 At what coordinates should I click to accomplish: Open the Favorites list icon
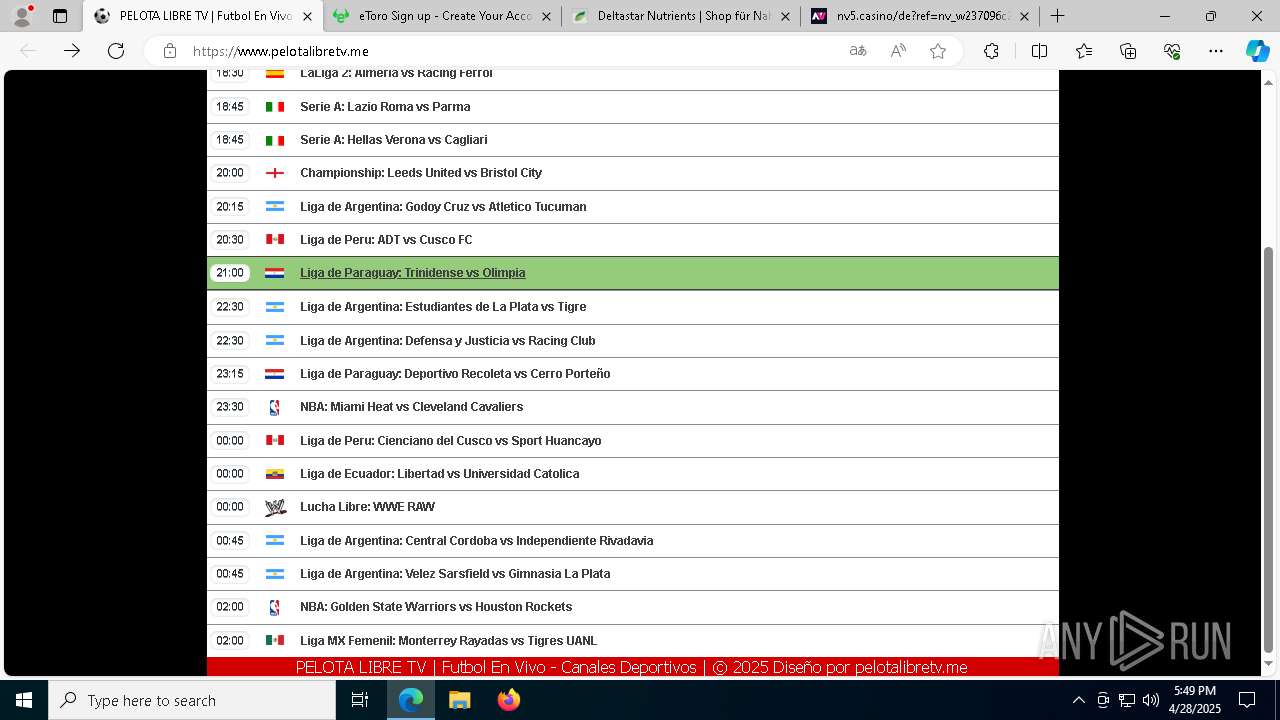1084,51
